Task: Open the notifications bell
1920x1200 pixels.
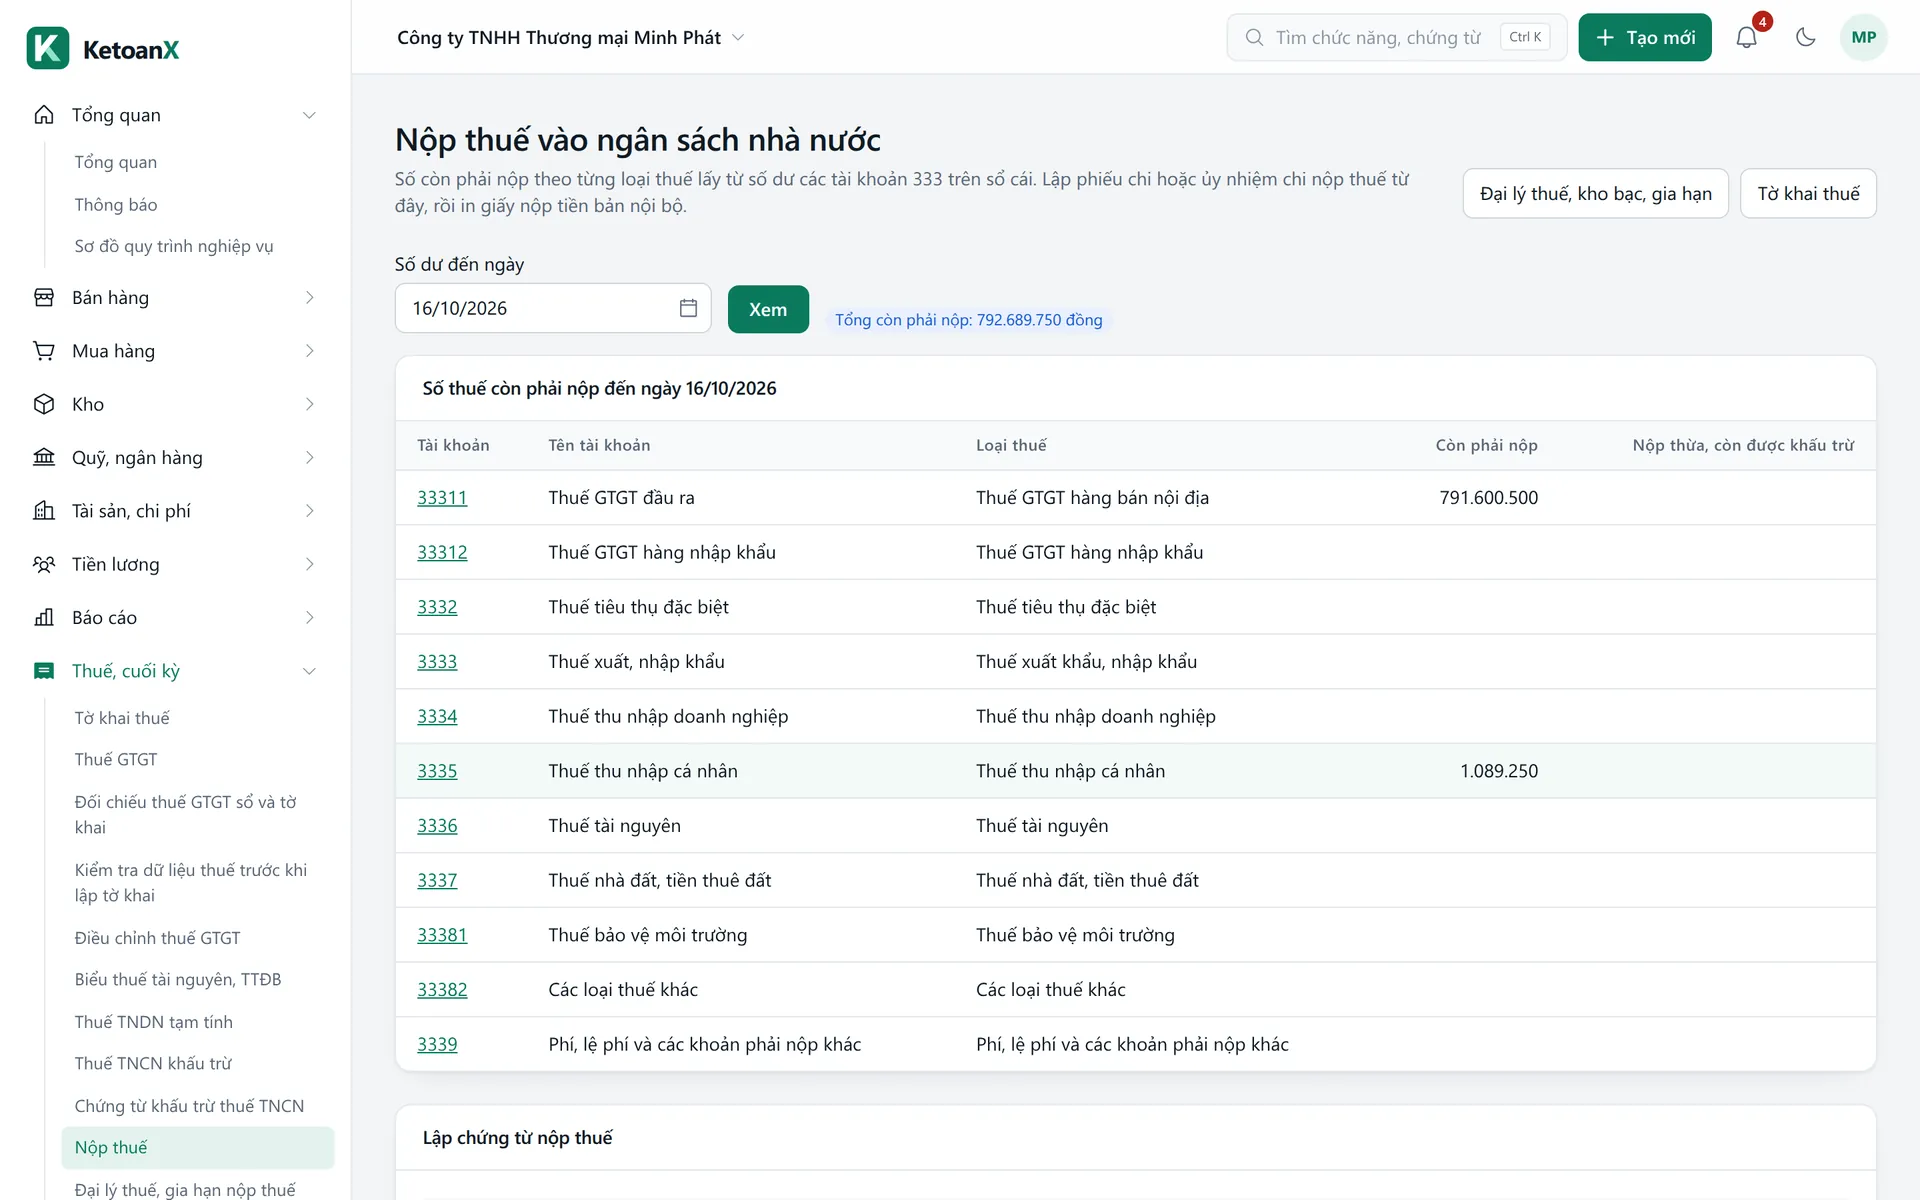Action: tap(1746, 37)
